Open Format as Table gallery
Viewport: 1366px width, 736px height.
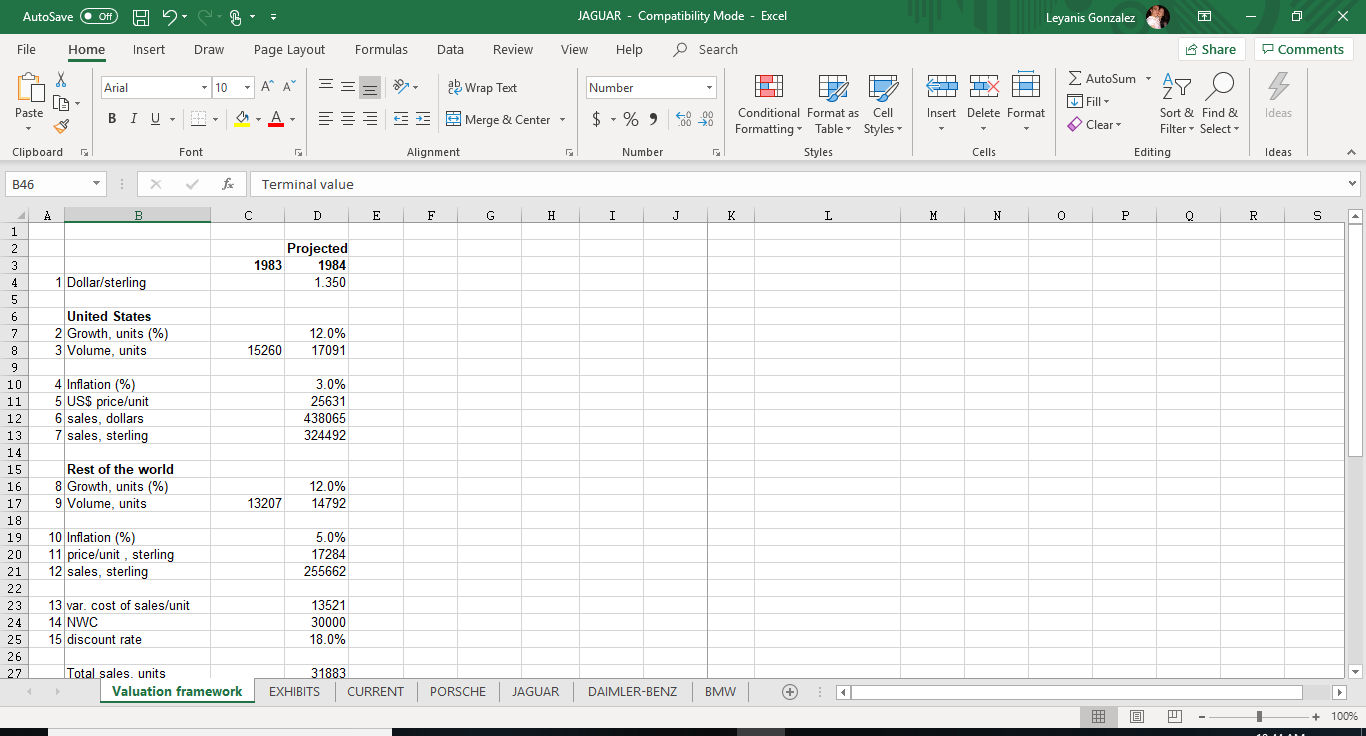[832, 104]
